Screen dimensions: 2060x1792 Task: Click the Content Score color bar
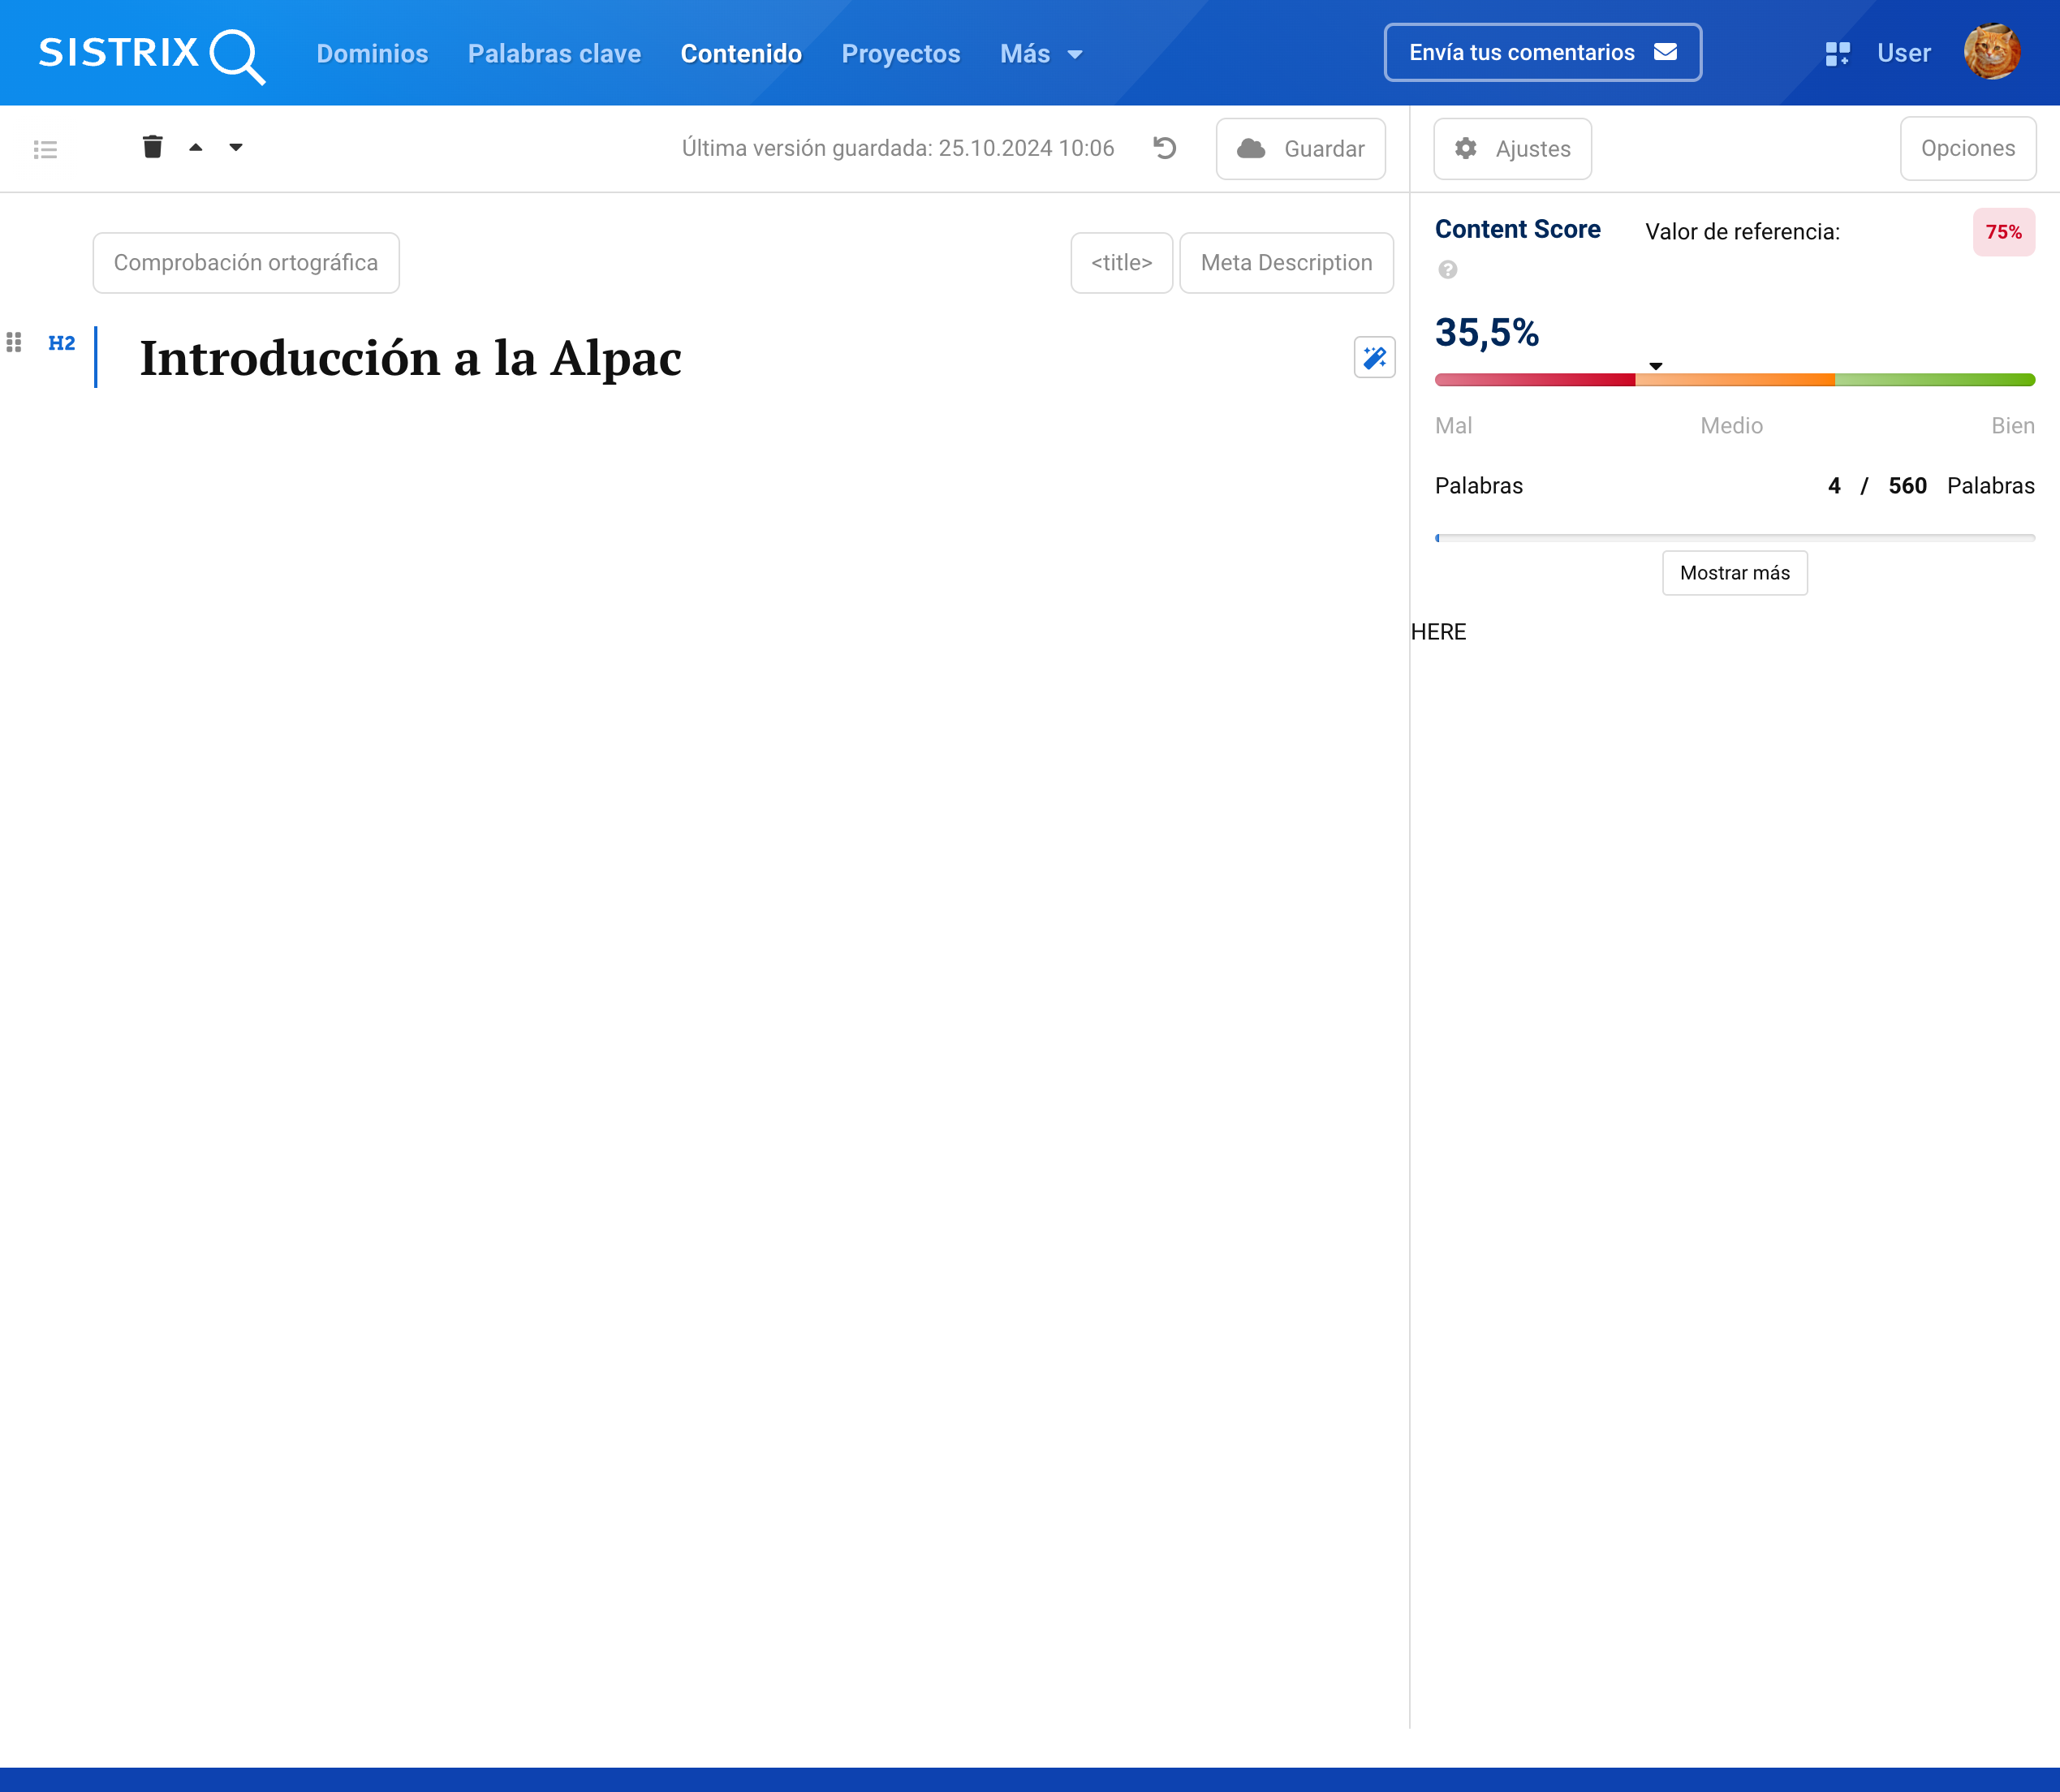[1734, 380]
